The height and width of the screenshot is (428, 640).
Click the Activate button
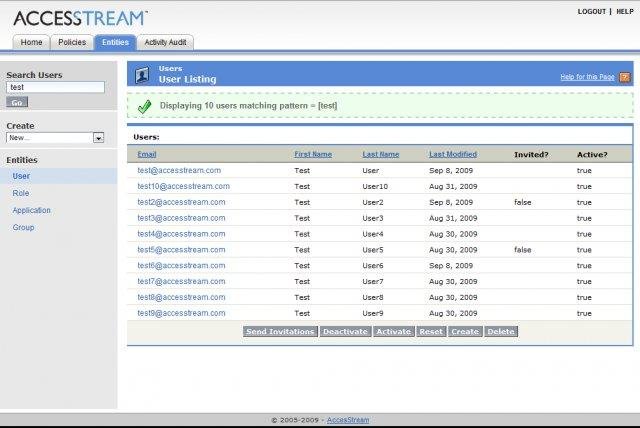[393, 331]
